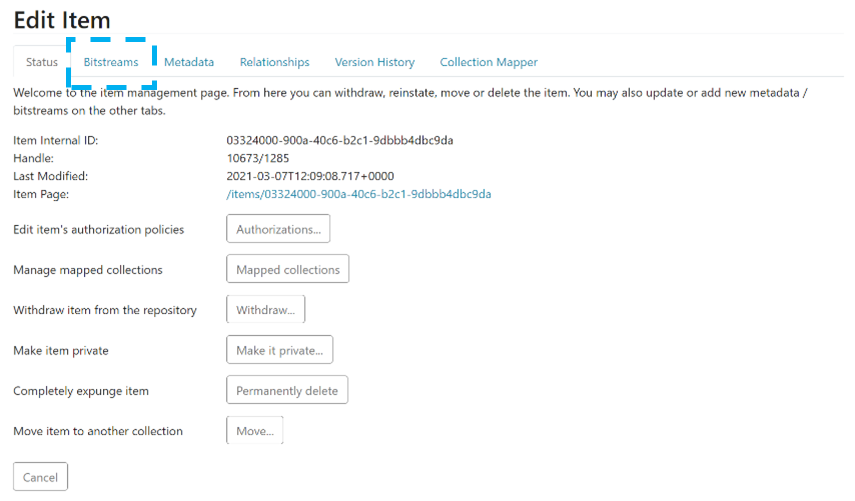Click Make it private...
Image resolution: width=855 pixels, height=501 pixels.
coord(279,350)
